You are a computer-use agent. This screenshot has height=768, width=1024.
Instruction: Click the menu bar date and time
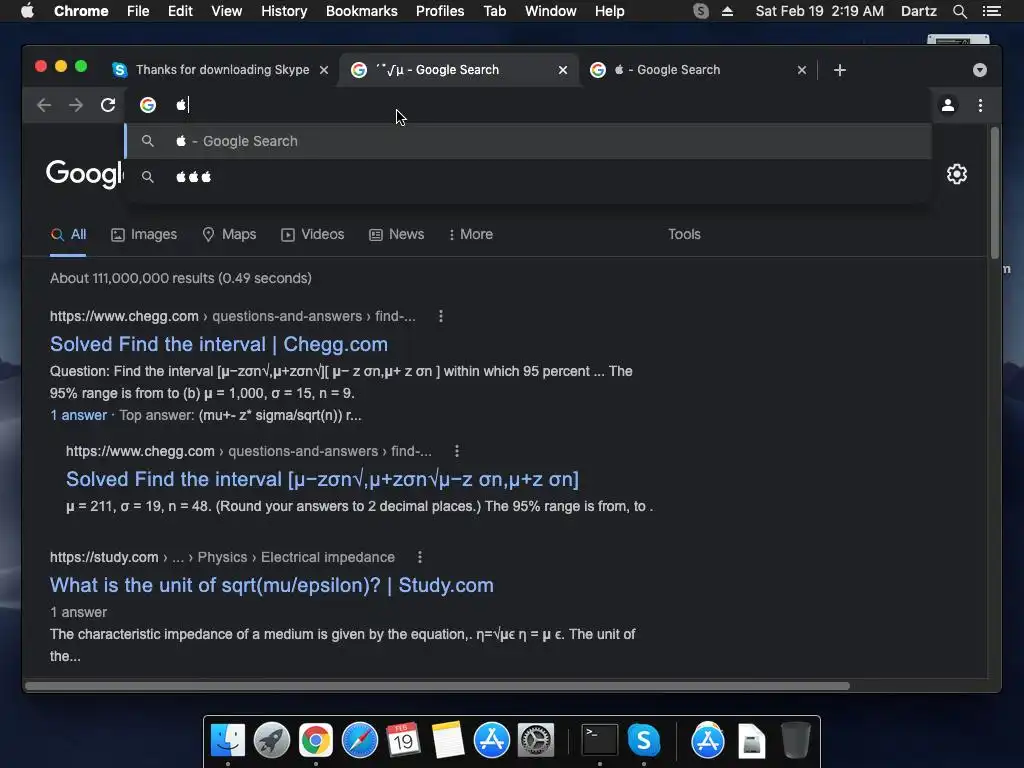820,11
